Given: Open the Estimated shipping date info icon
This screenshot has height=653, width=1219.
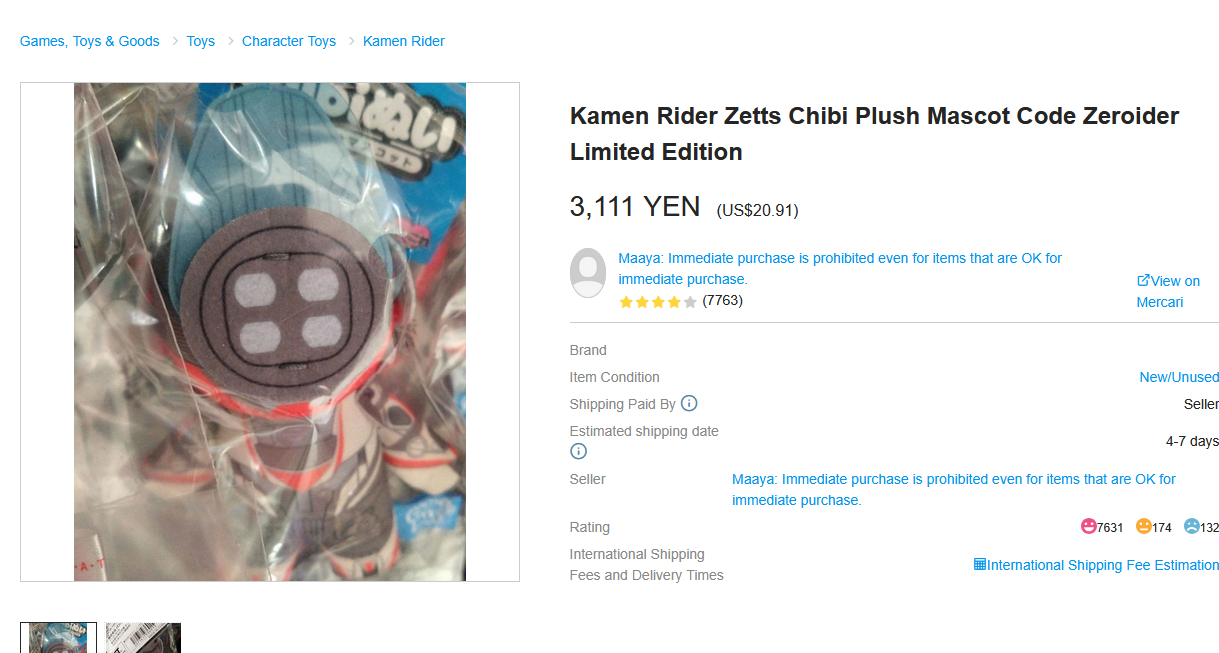Looking at the screenshot, I should 578,451.
